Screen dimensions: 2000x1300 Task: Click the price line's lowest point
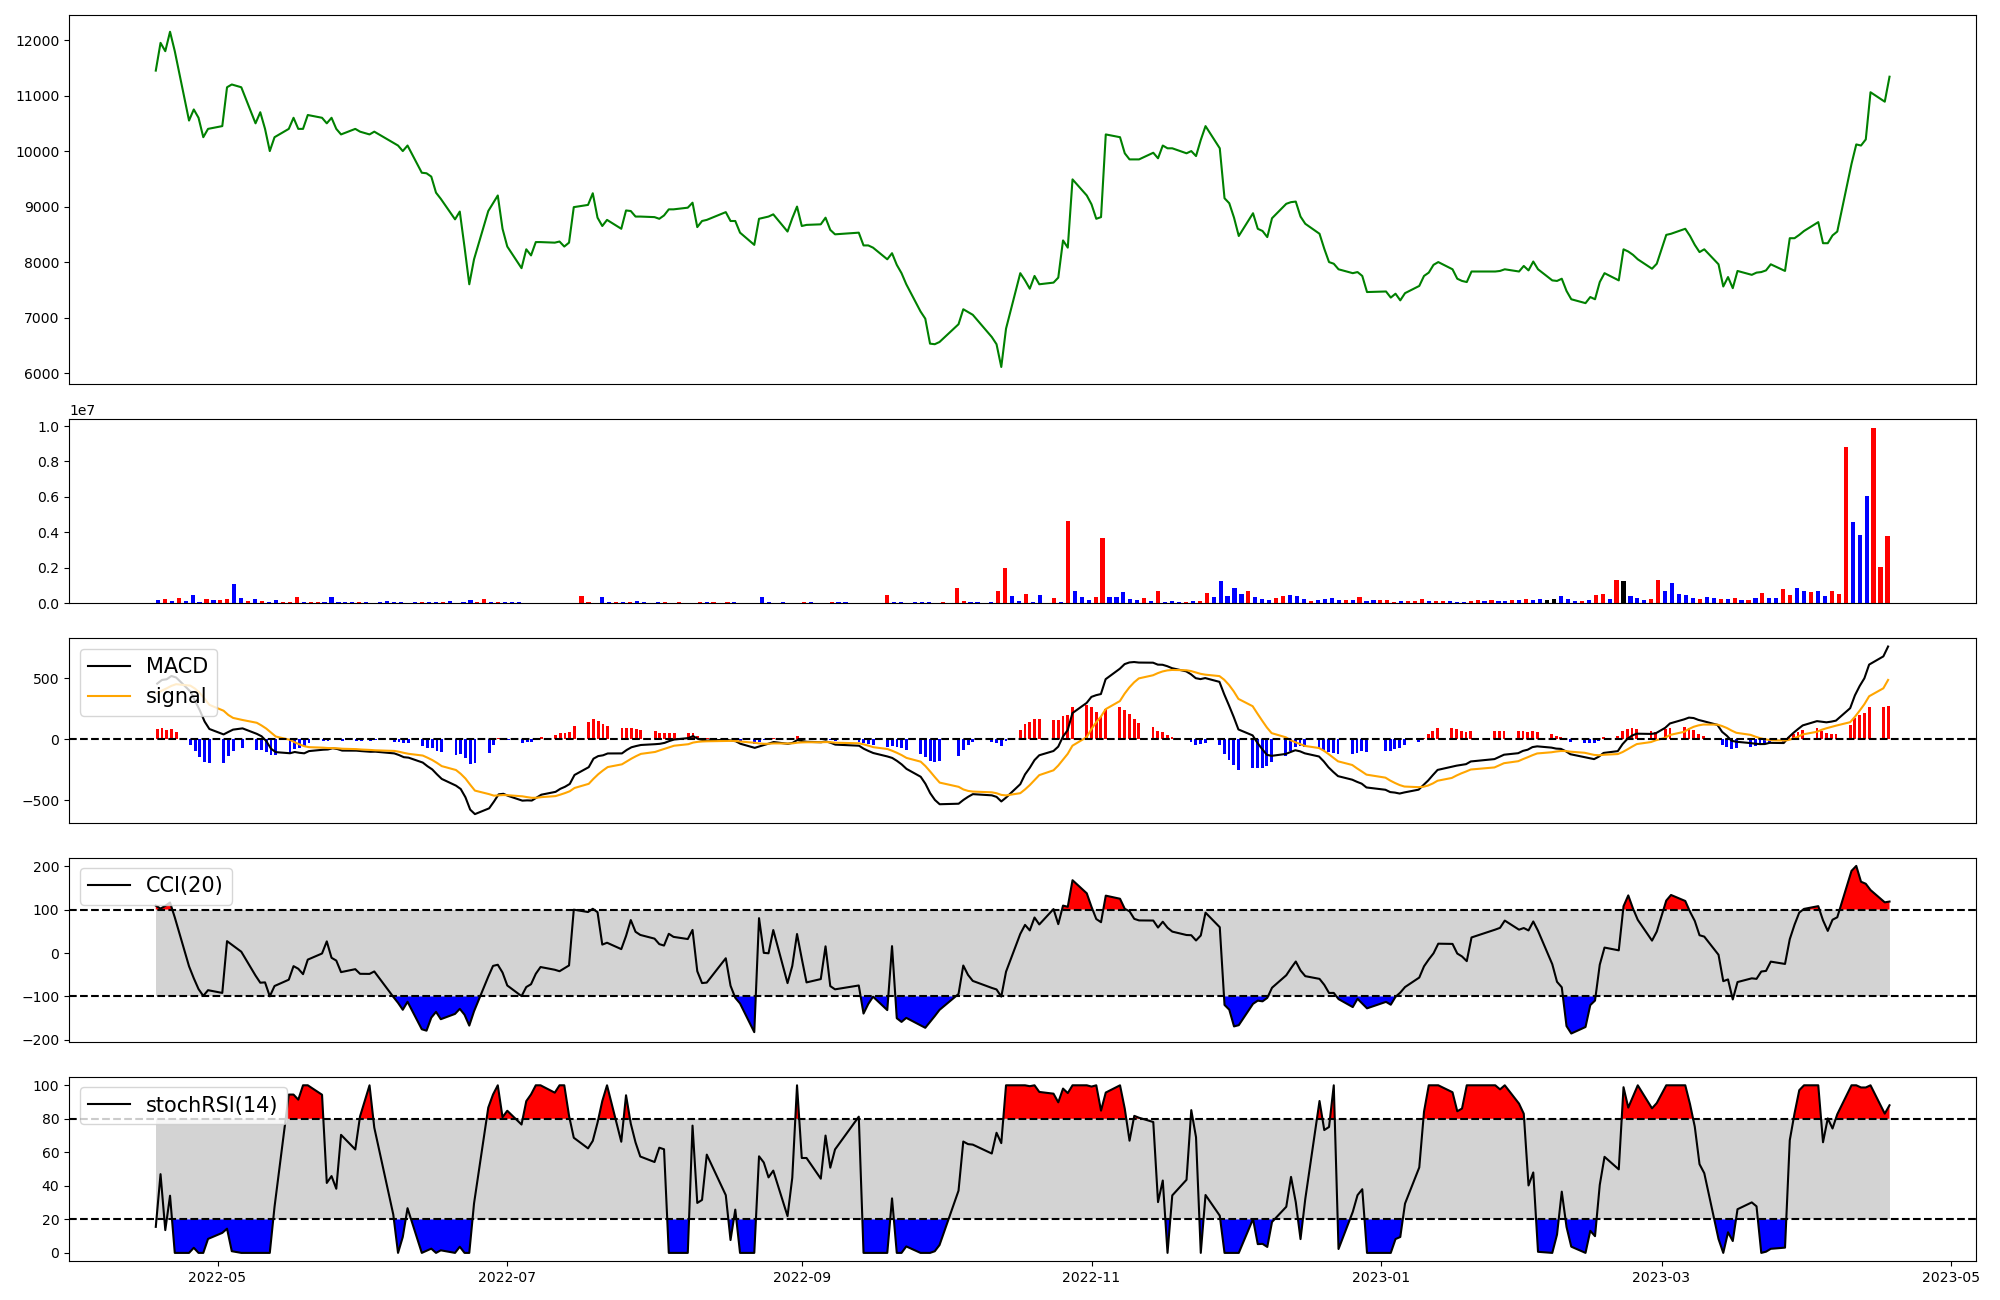[x=1001, y=367]
